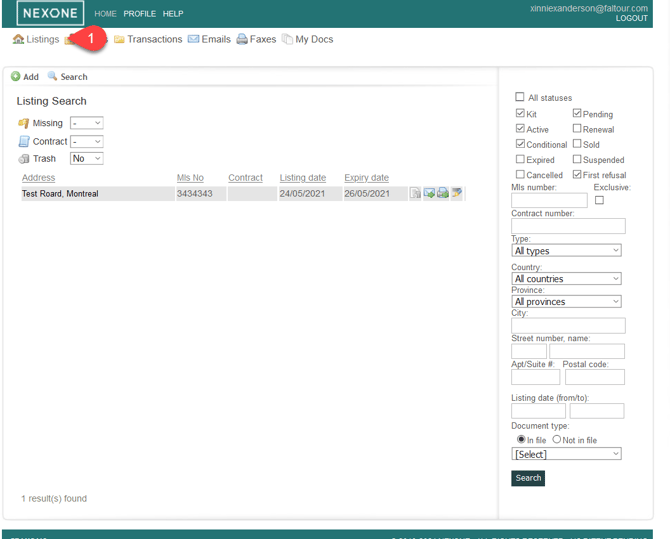
Task: Open the Emails envelope icon
Action: coord(194,39)
